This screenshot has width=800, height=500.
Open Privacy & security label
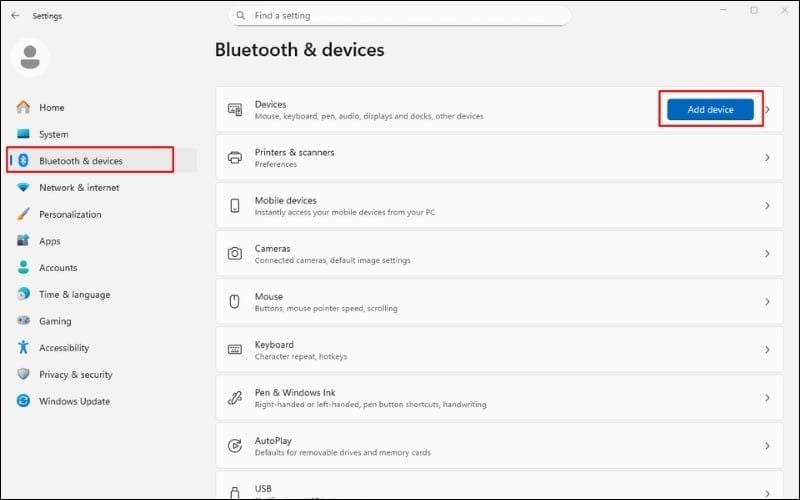pyautogui.click(x=76, y=374)
